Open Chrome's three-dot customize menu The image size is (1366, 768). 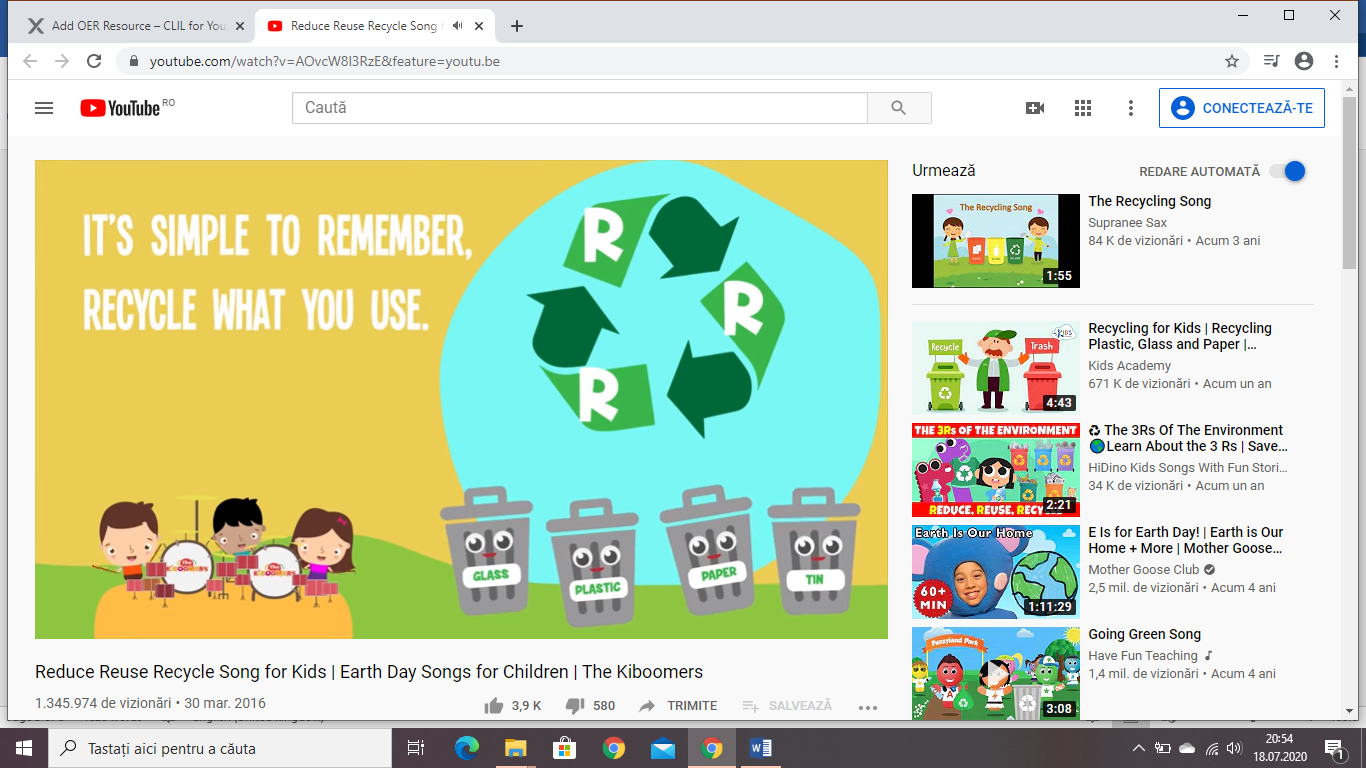click(1337, 61)
